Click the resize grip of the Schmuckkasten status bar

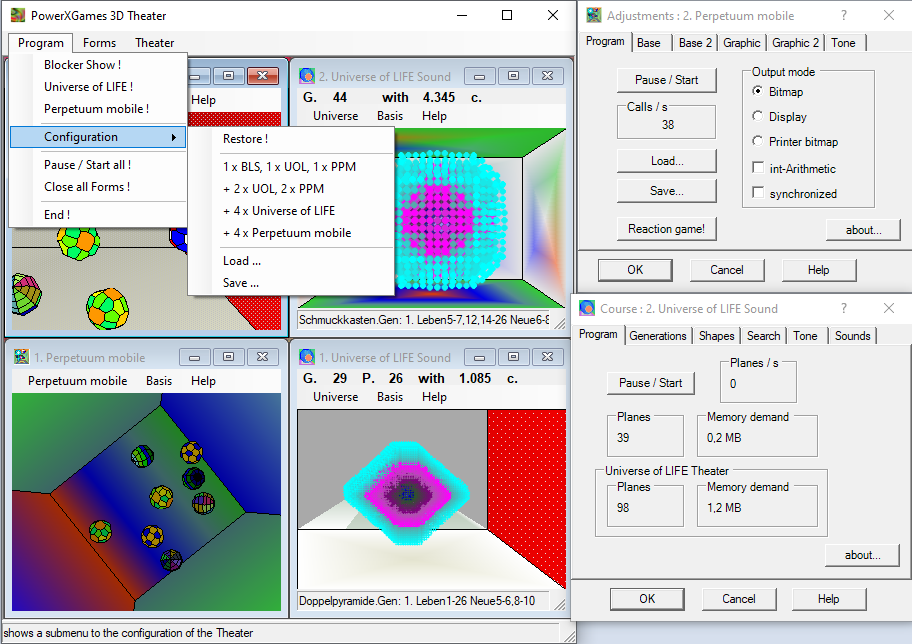coord(559,323)
